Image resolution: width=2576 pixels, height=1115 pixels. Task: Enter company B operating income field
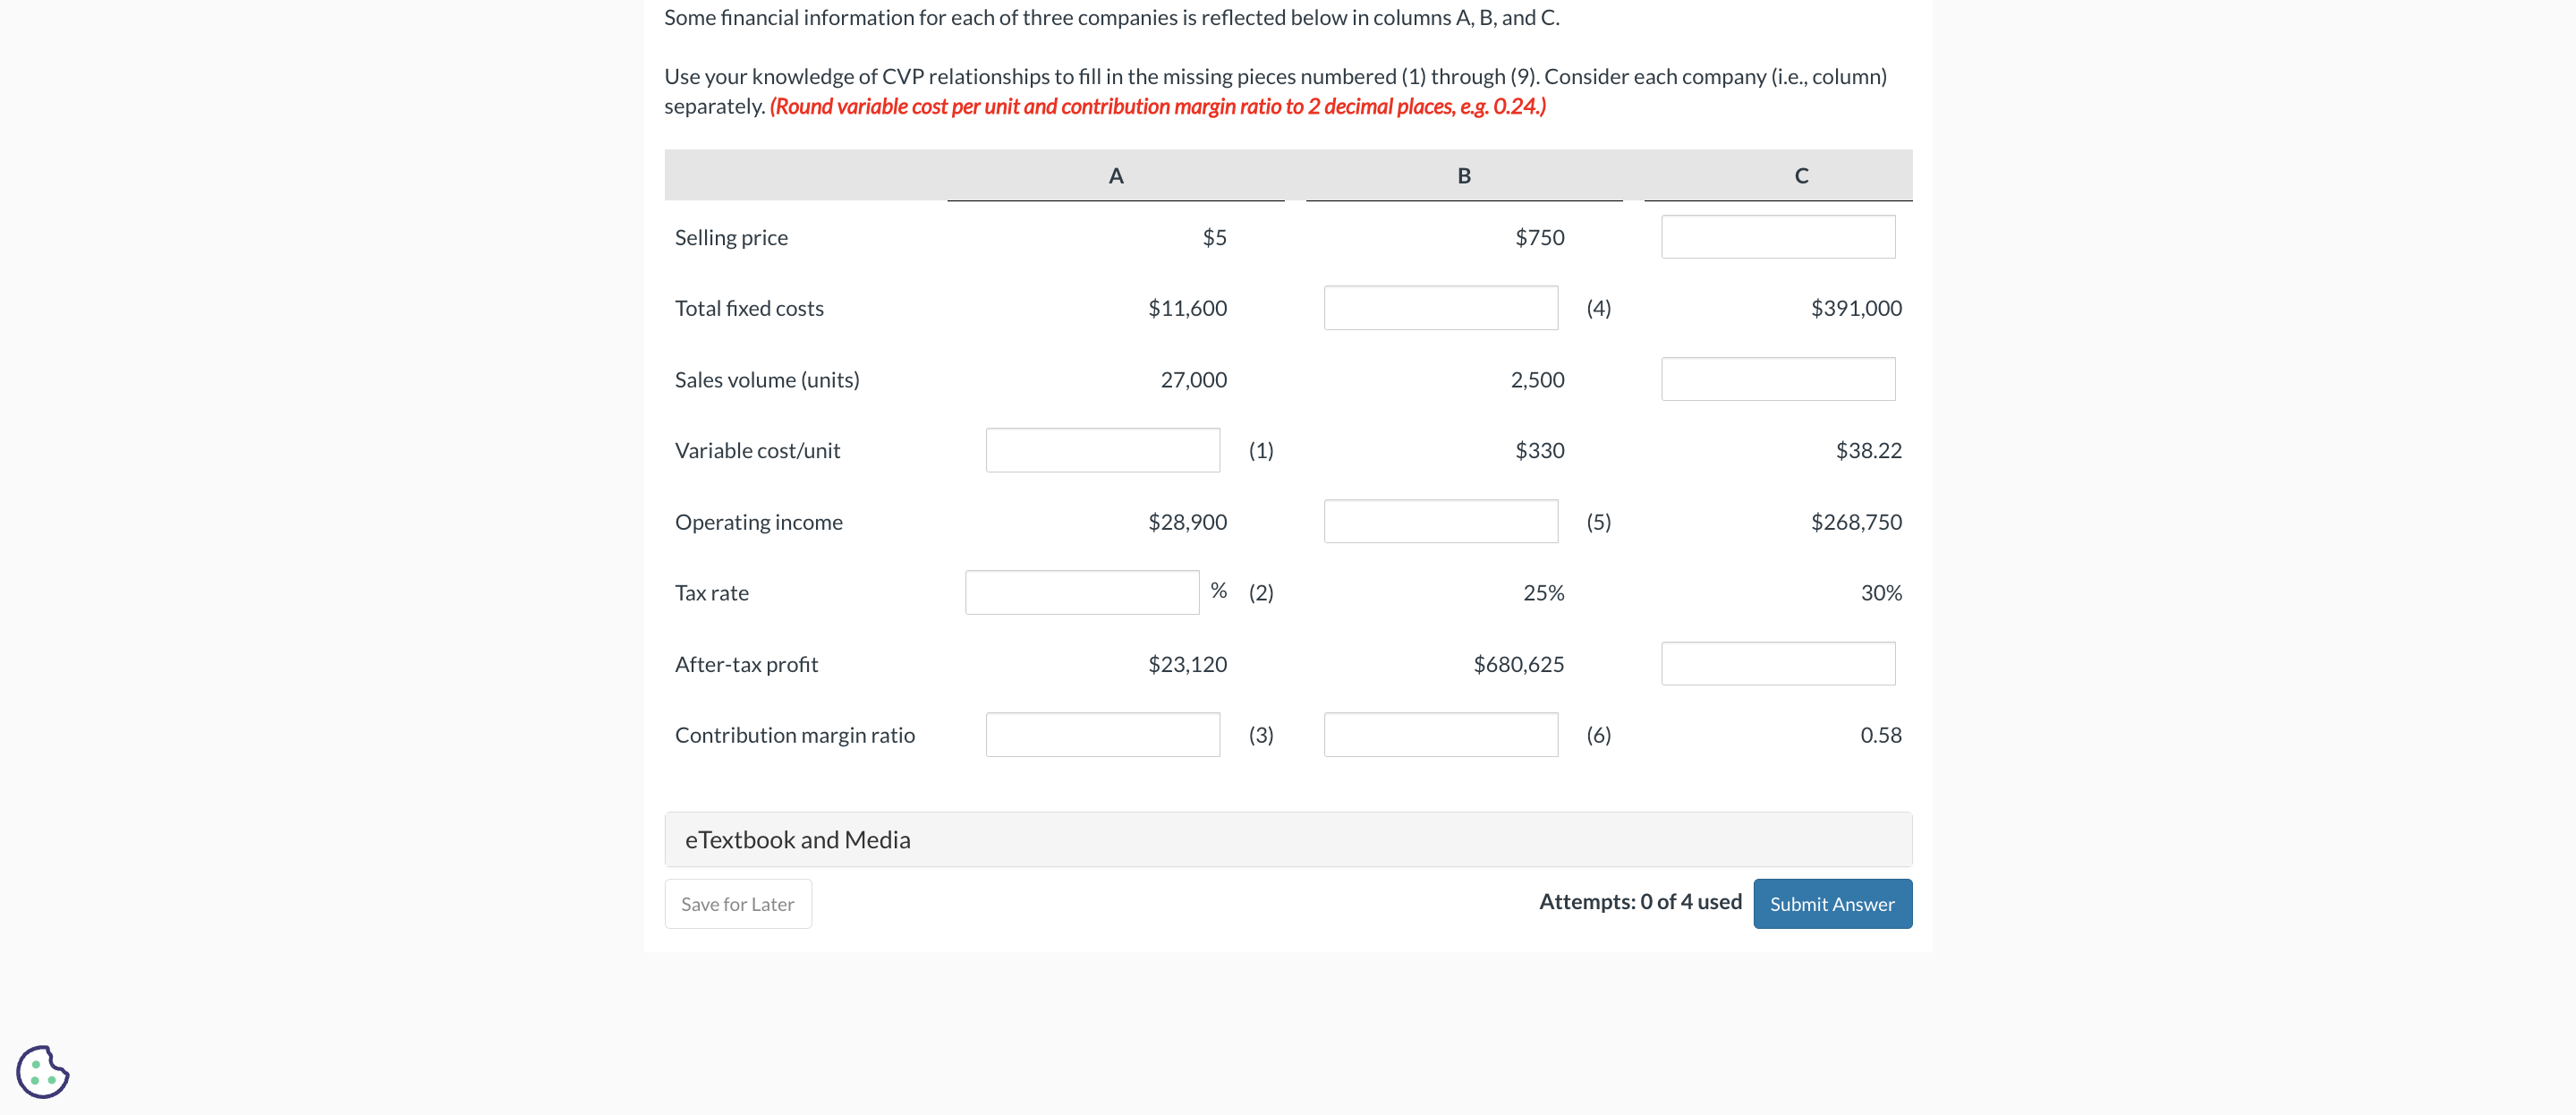click(x=1440, y=521)
